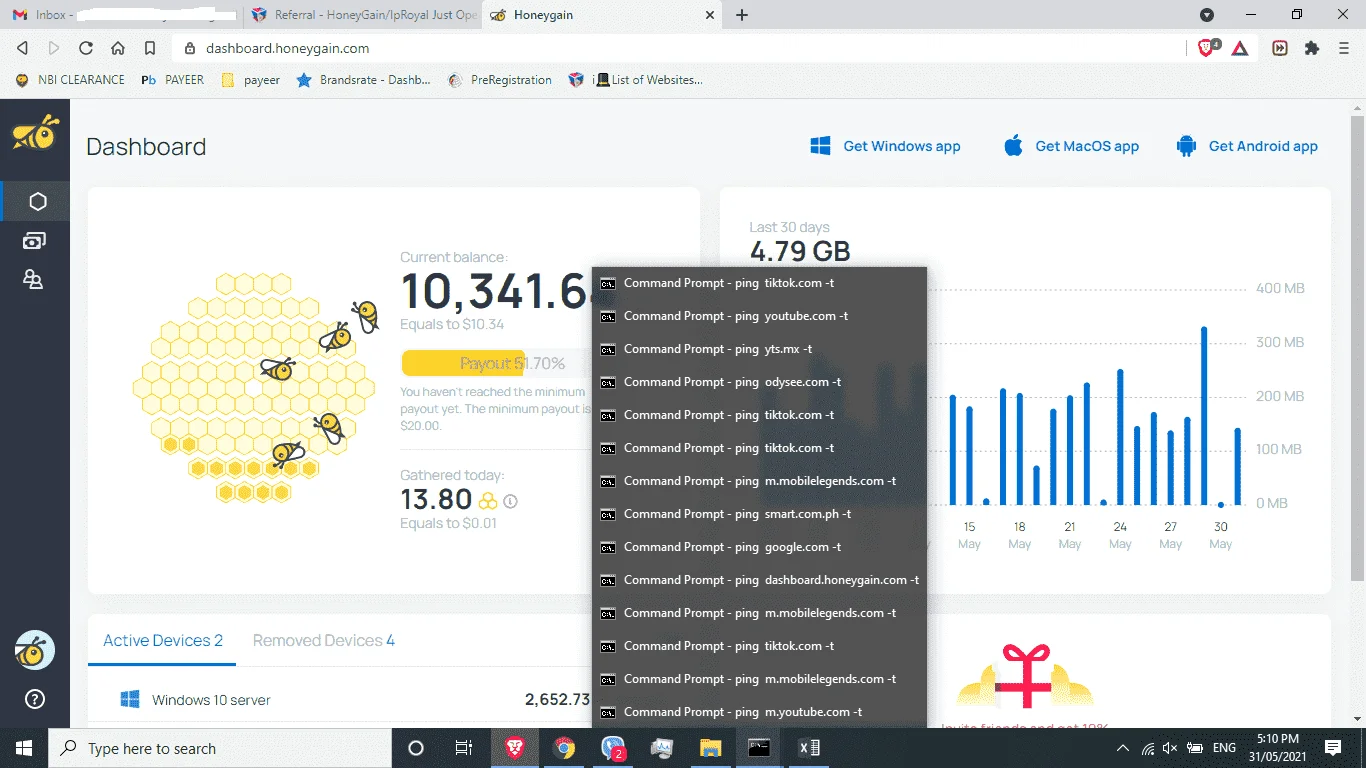1366x768 pixels.
Task: Switch to Removed Devices tab
Action: click(324, 640)
